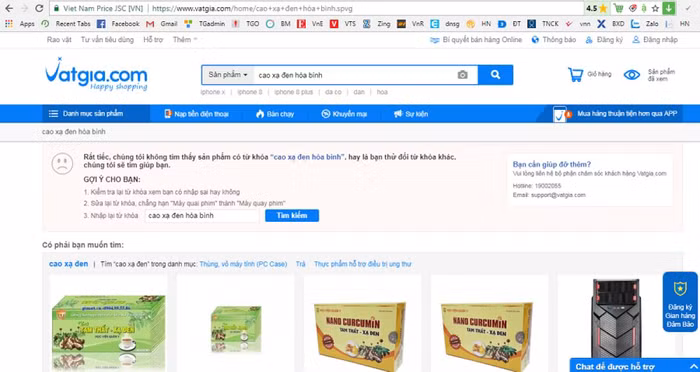The width and height of the screenshot is (700, 372).
Task: Bookmark page with the star outline icon
Action: pos(655,8)
